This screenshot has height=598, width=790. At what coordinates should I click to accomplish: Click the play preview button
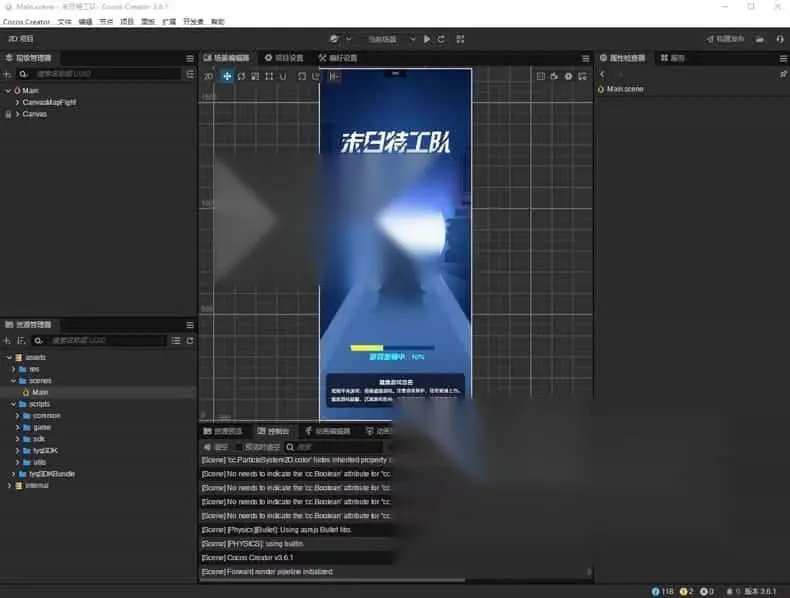point(427,39)
